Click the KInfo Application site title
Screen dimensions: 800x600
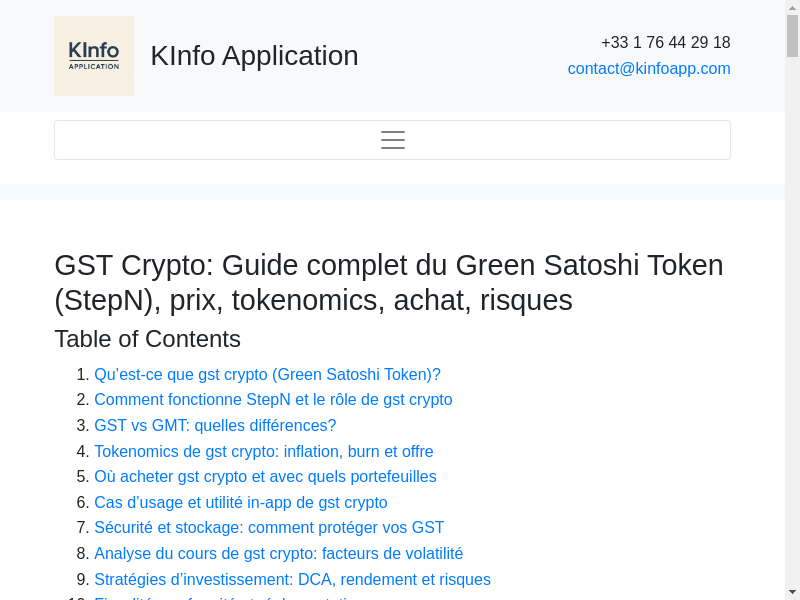pyautogui.click(x=254, y=56)
